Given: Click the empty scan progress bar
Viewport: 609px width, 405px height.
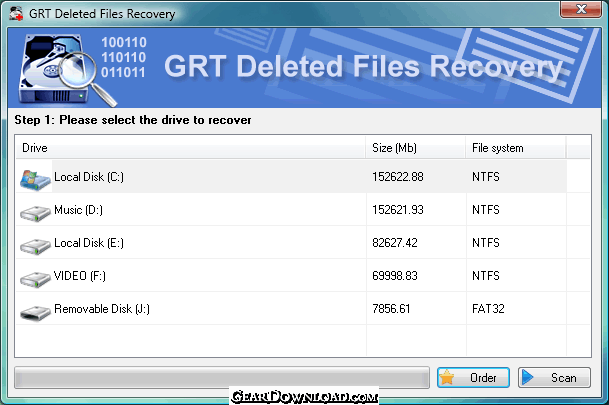Looking at the screenshot, I should (x=222, y=377).
